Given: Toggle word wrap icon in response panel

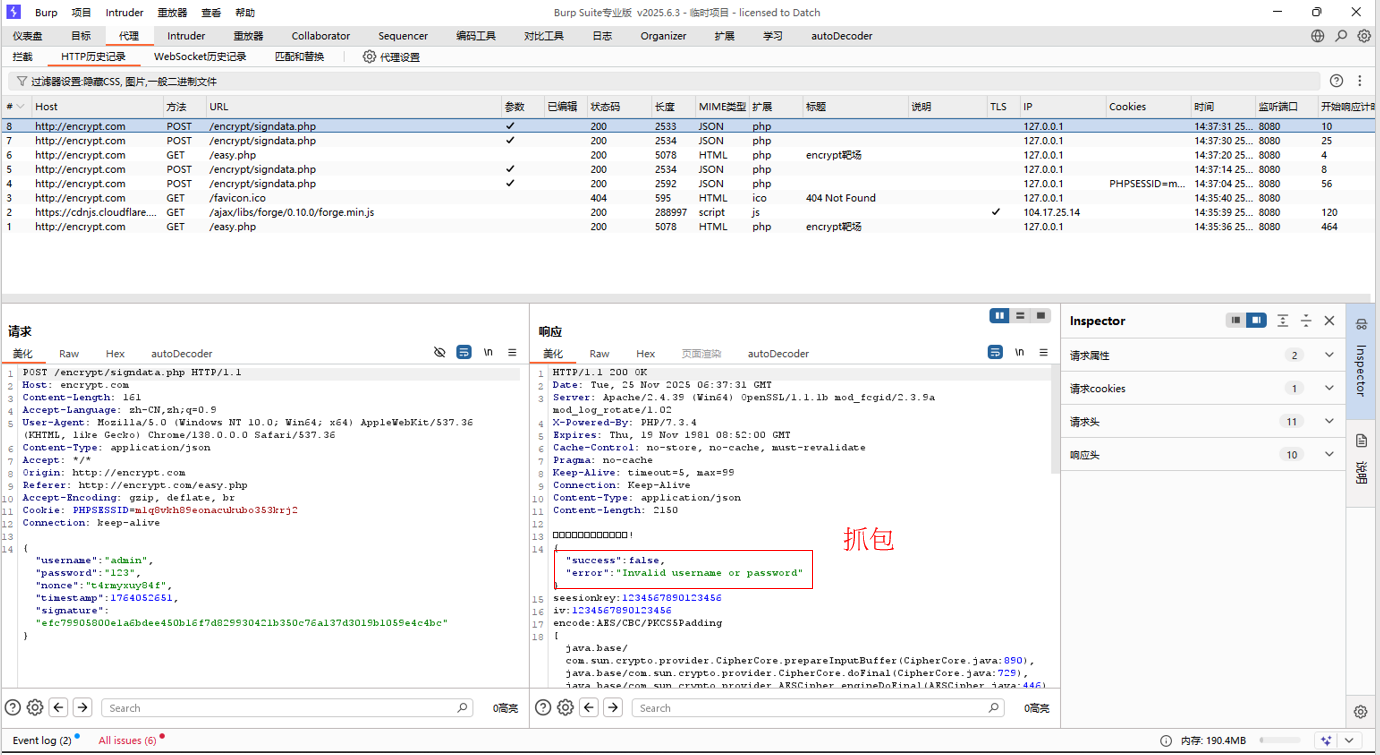Looking at the screenshot, I should pyautogui.click(x=995, y=352).
